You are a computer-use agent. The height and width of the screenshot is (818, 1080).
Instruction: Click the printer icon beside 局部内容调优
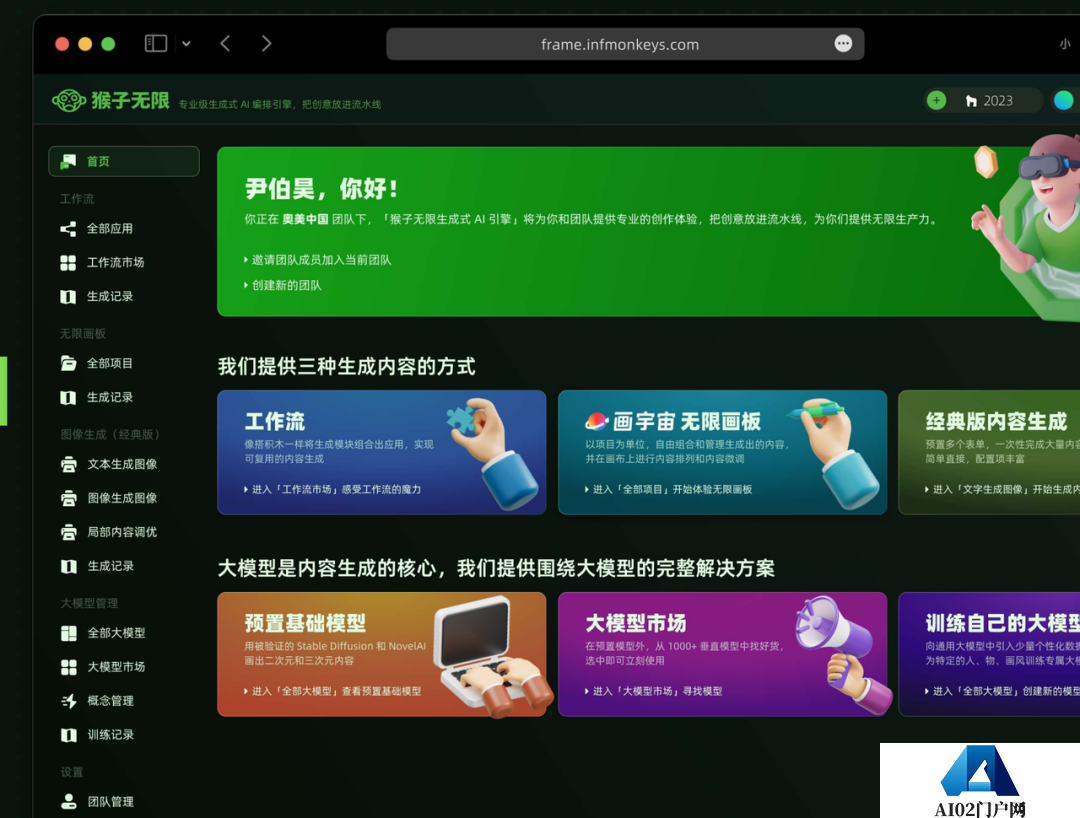[x=69, y=532]
